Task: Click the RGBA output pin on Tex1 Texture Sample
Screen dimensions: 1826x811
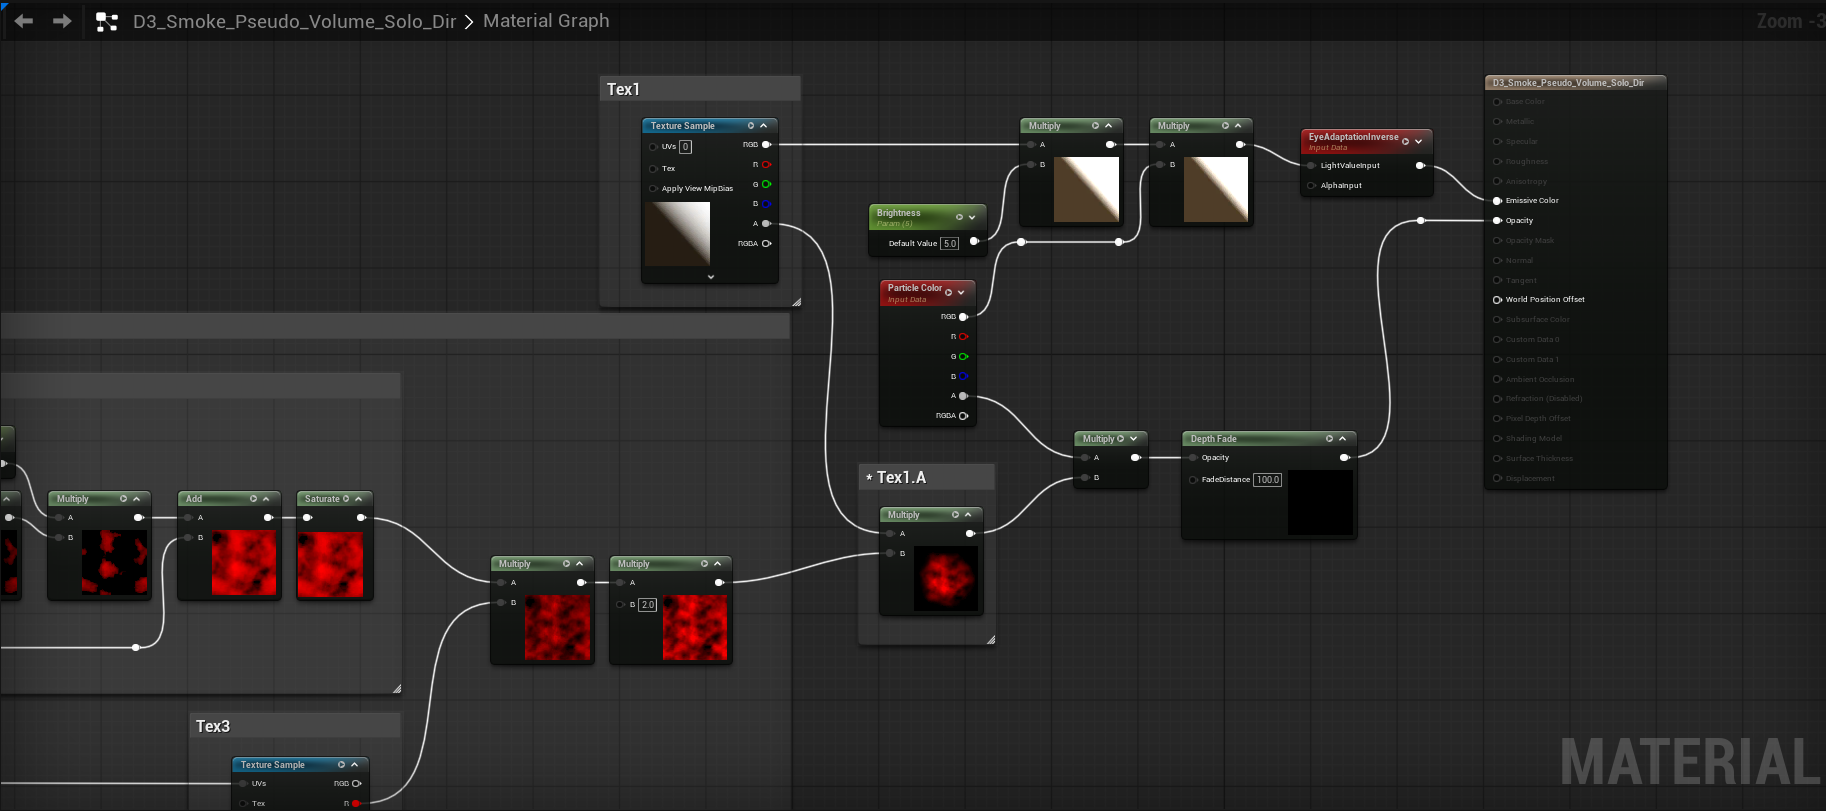Action: click(x=767, y=243)
